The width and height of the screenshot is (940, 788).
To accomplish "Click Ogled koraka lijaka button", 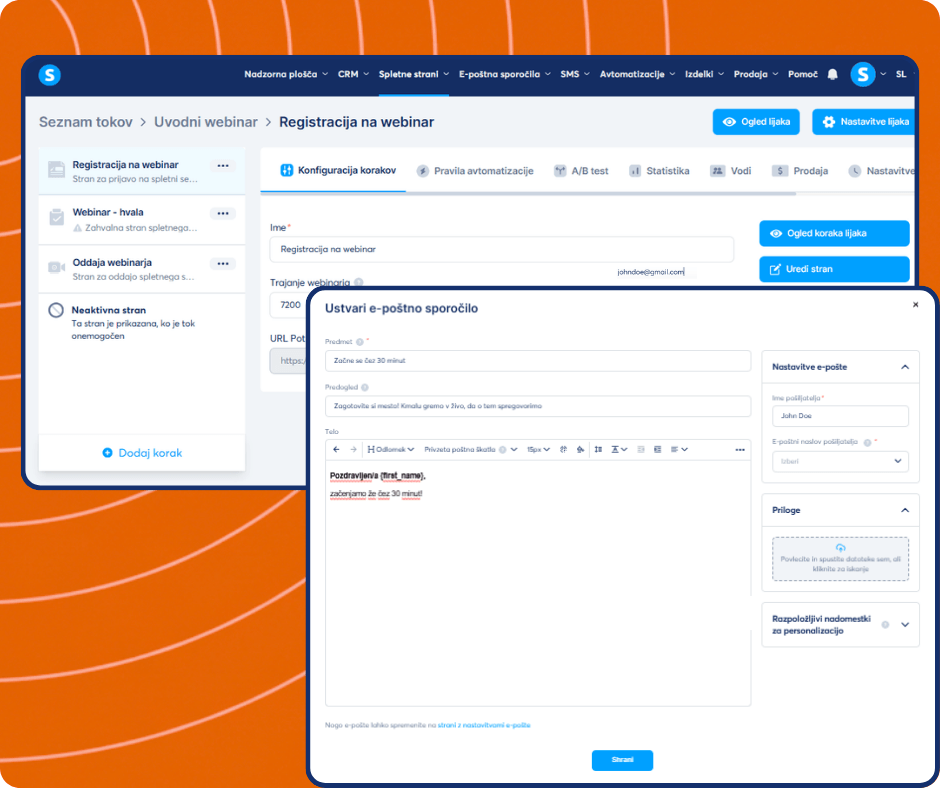I will (834, 233).
